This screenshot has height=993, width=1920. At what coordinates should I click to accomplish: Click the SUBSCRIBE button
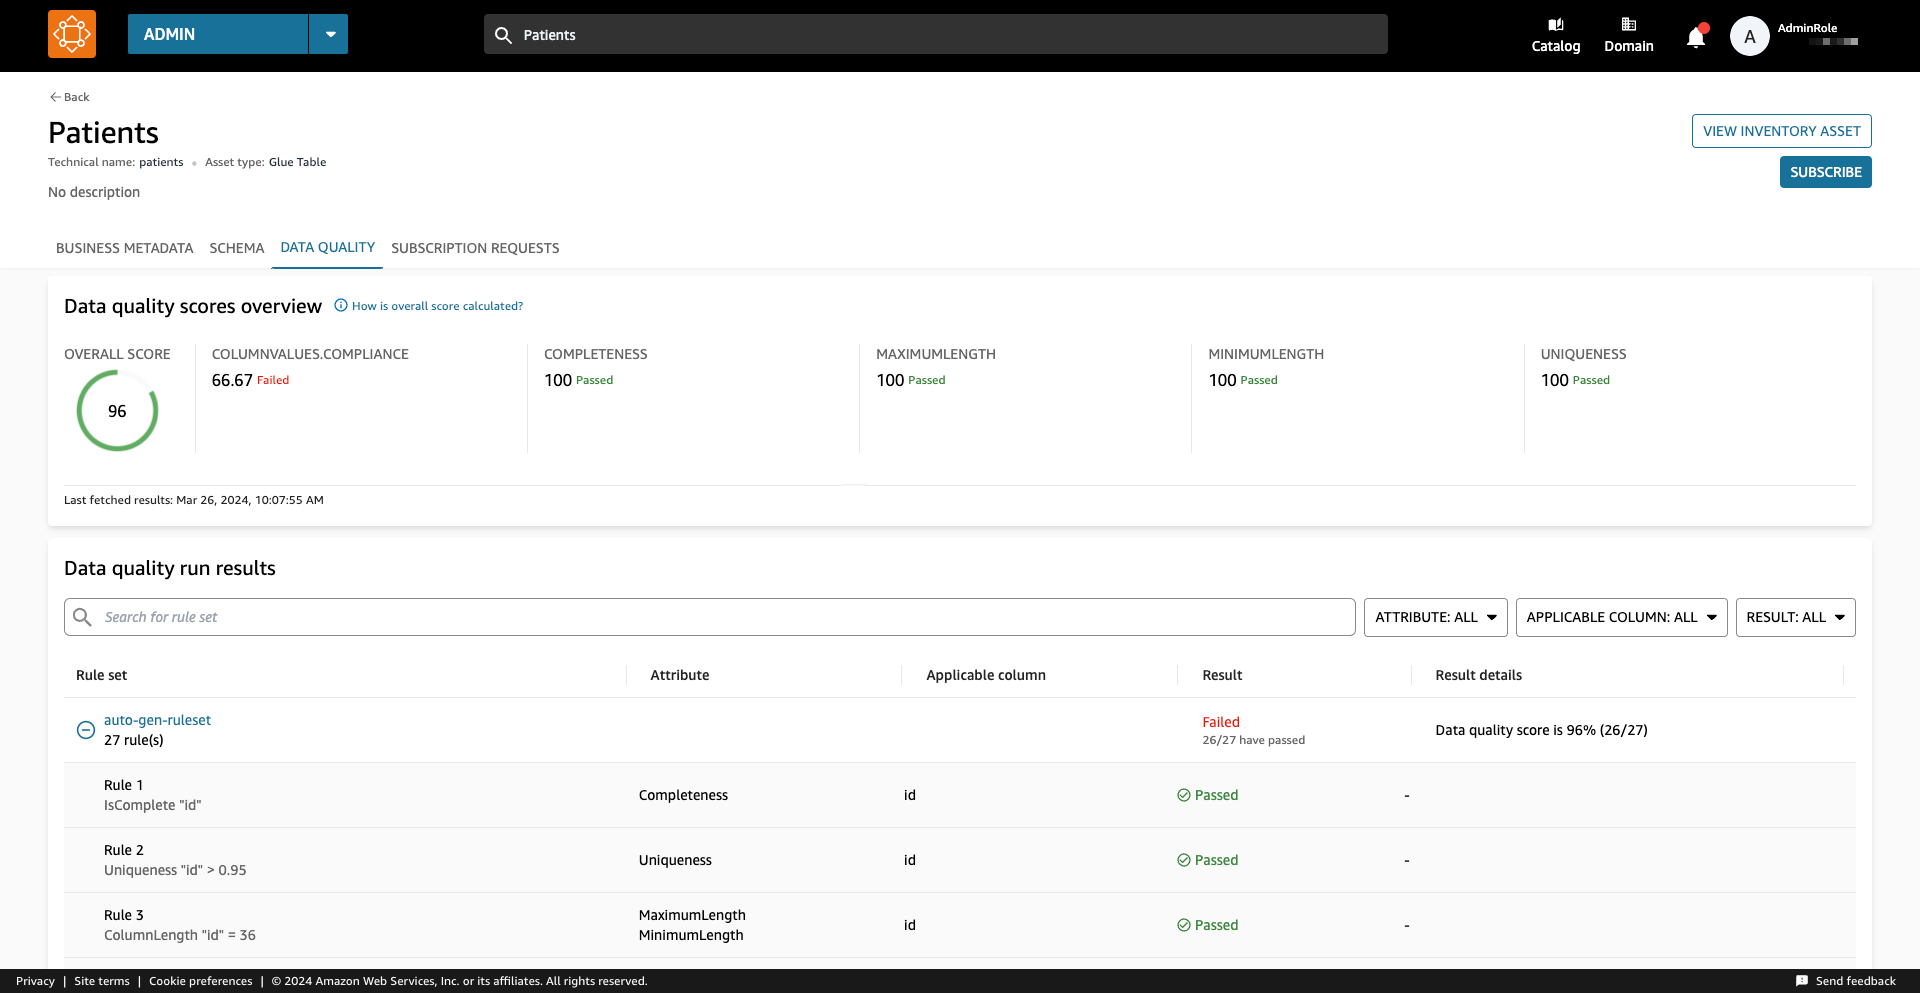click(x=1826, y=172)
